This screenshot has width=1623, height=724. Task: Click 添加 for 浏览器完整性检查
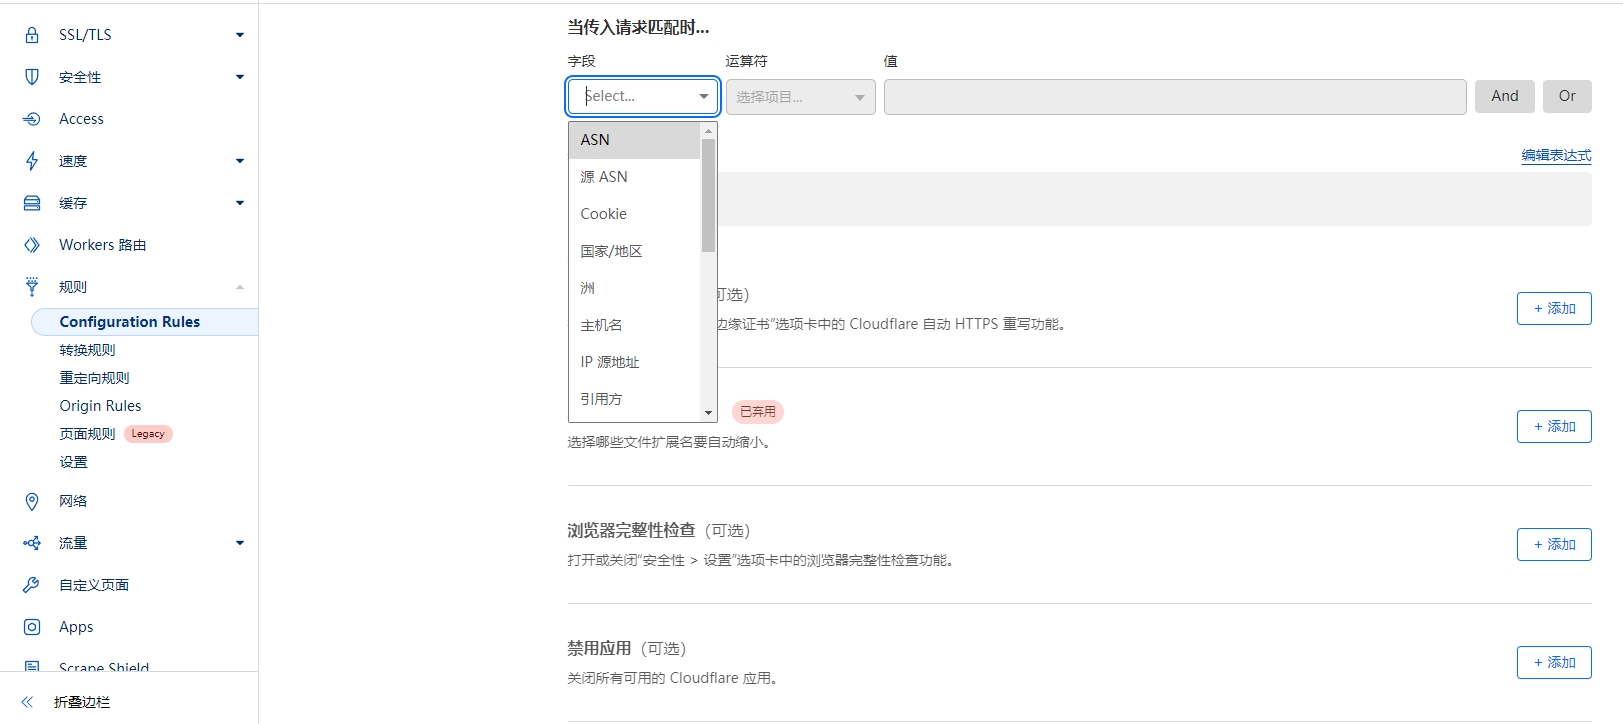(1554, 545)
